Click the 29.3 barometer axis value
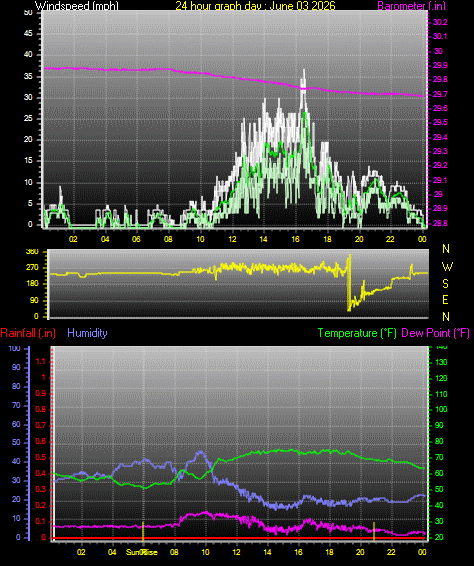The width and height of the screenshot is (474, 566). (440, 151)
